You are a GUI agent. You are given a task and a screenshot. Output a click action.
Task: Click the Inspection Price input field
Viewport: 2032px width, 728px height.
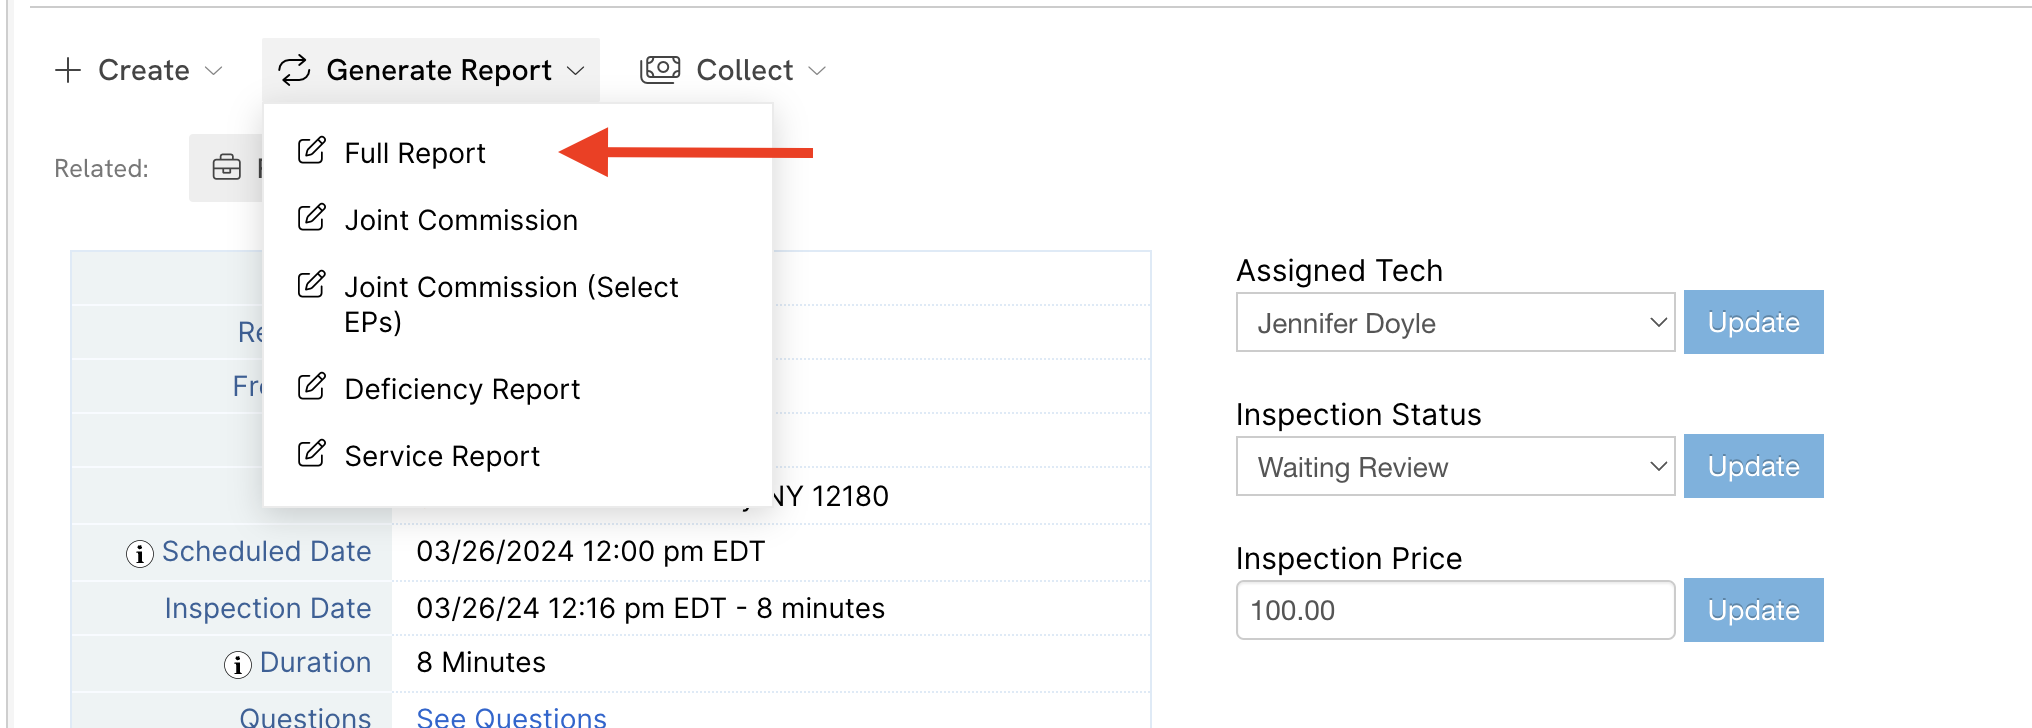click(x=1454, y=610)
